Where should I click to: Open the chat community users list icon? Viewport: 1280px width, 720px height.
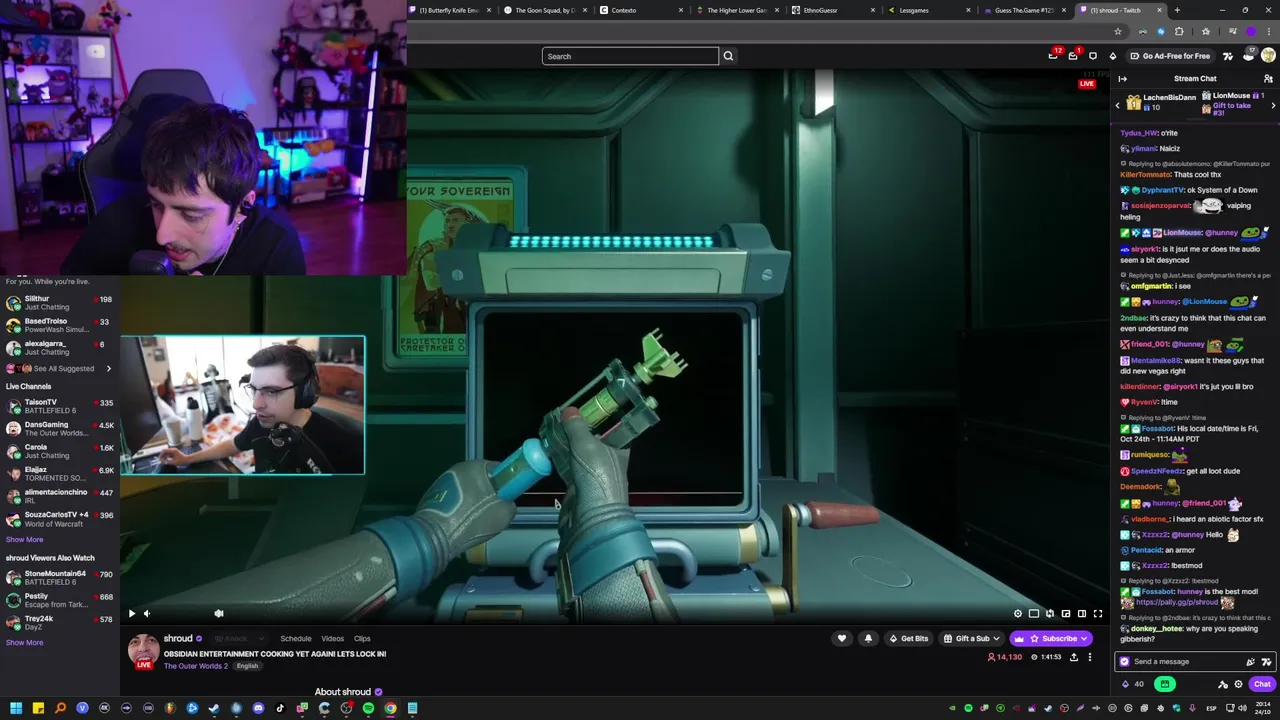[1268, 78]
